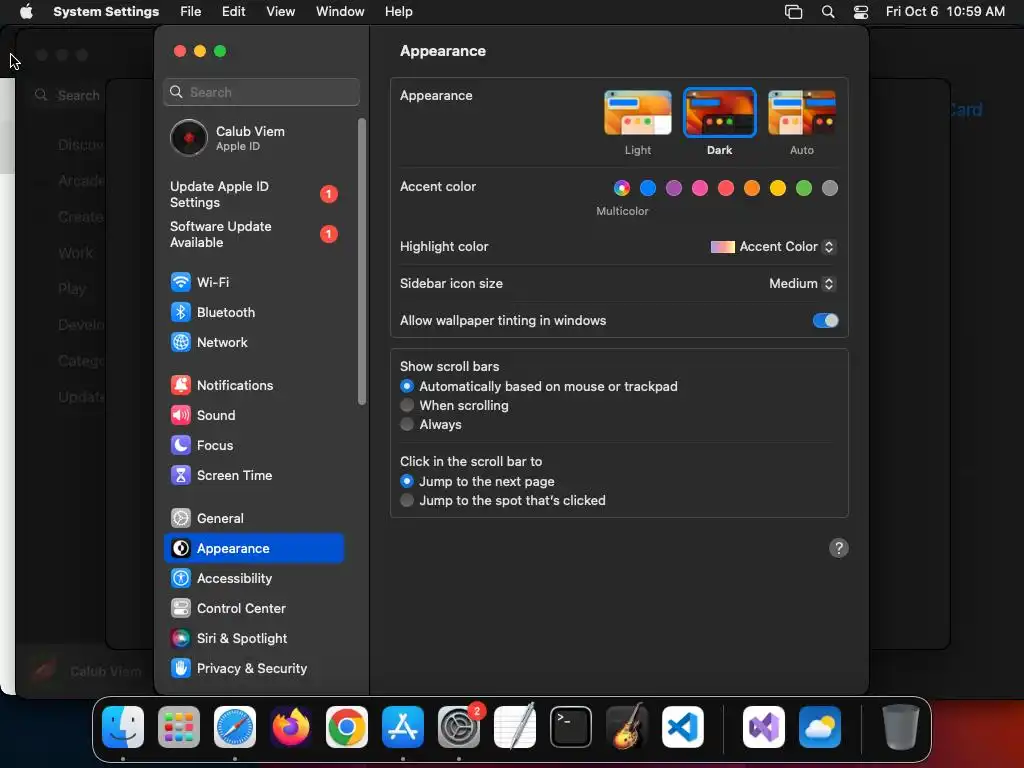Choose the green accent color

tap(804, 189)
